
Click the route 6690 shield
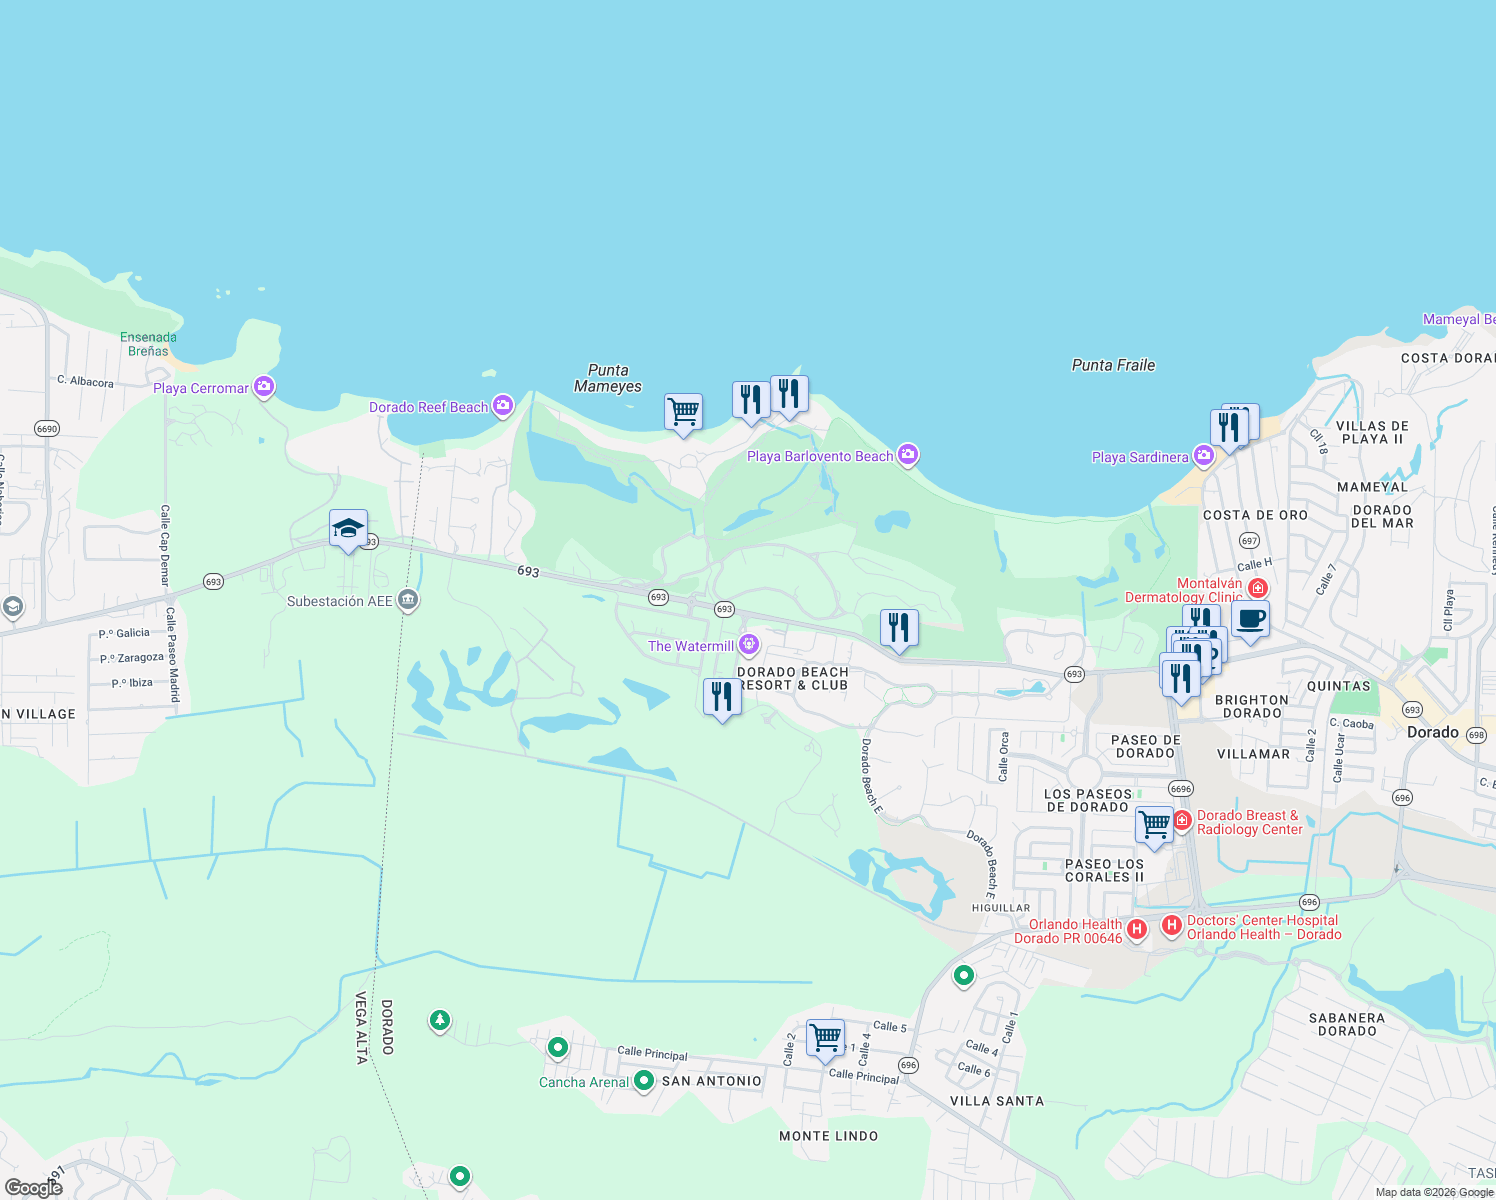47,428
